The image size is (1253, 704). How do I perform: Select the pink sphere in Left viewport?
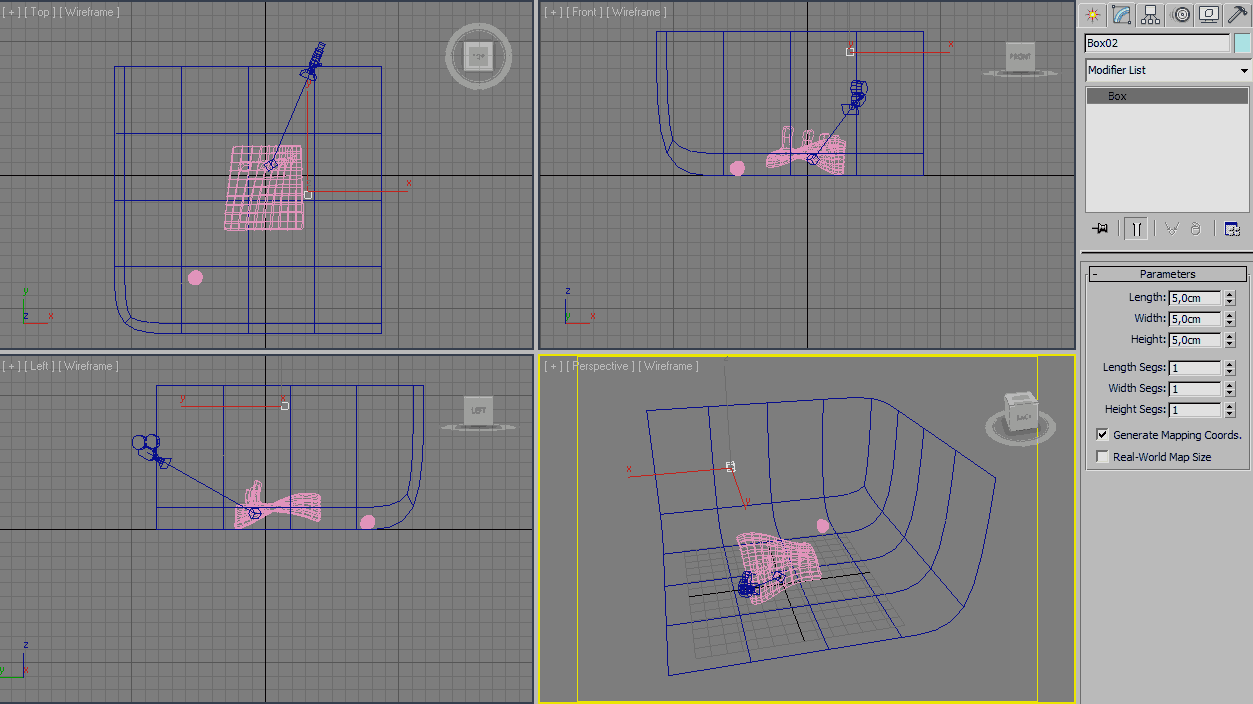(x=368, y=522)
